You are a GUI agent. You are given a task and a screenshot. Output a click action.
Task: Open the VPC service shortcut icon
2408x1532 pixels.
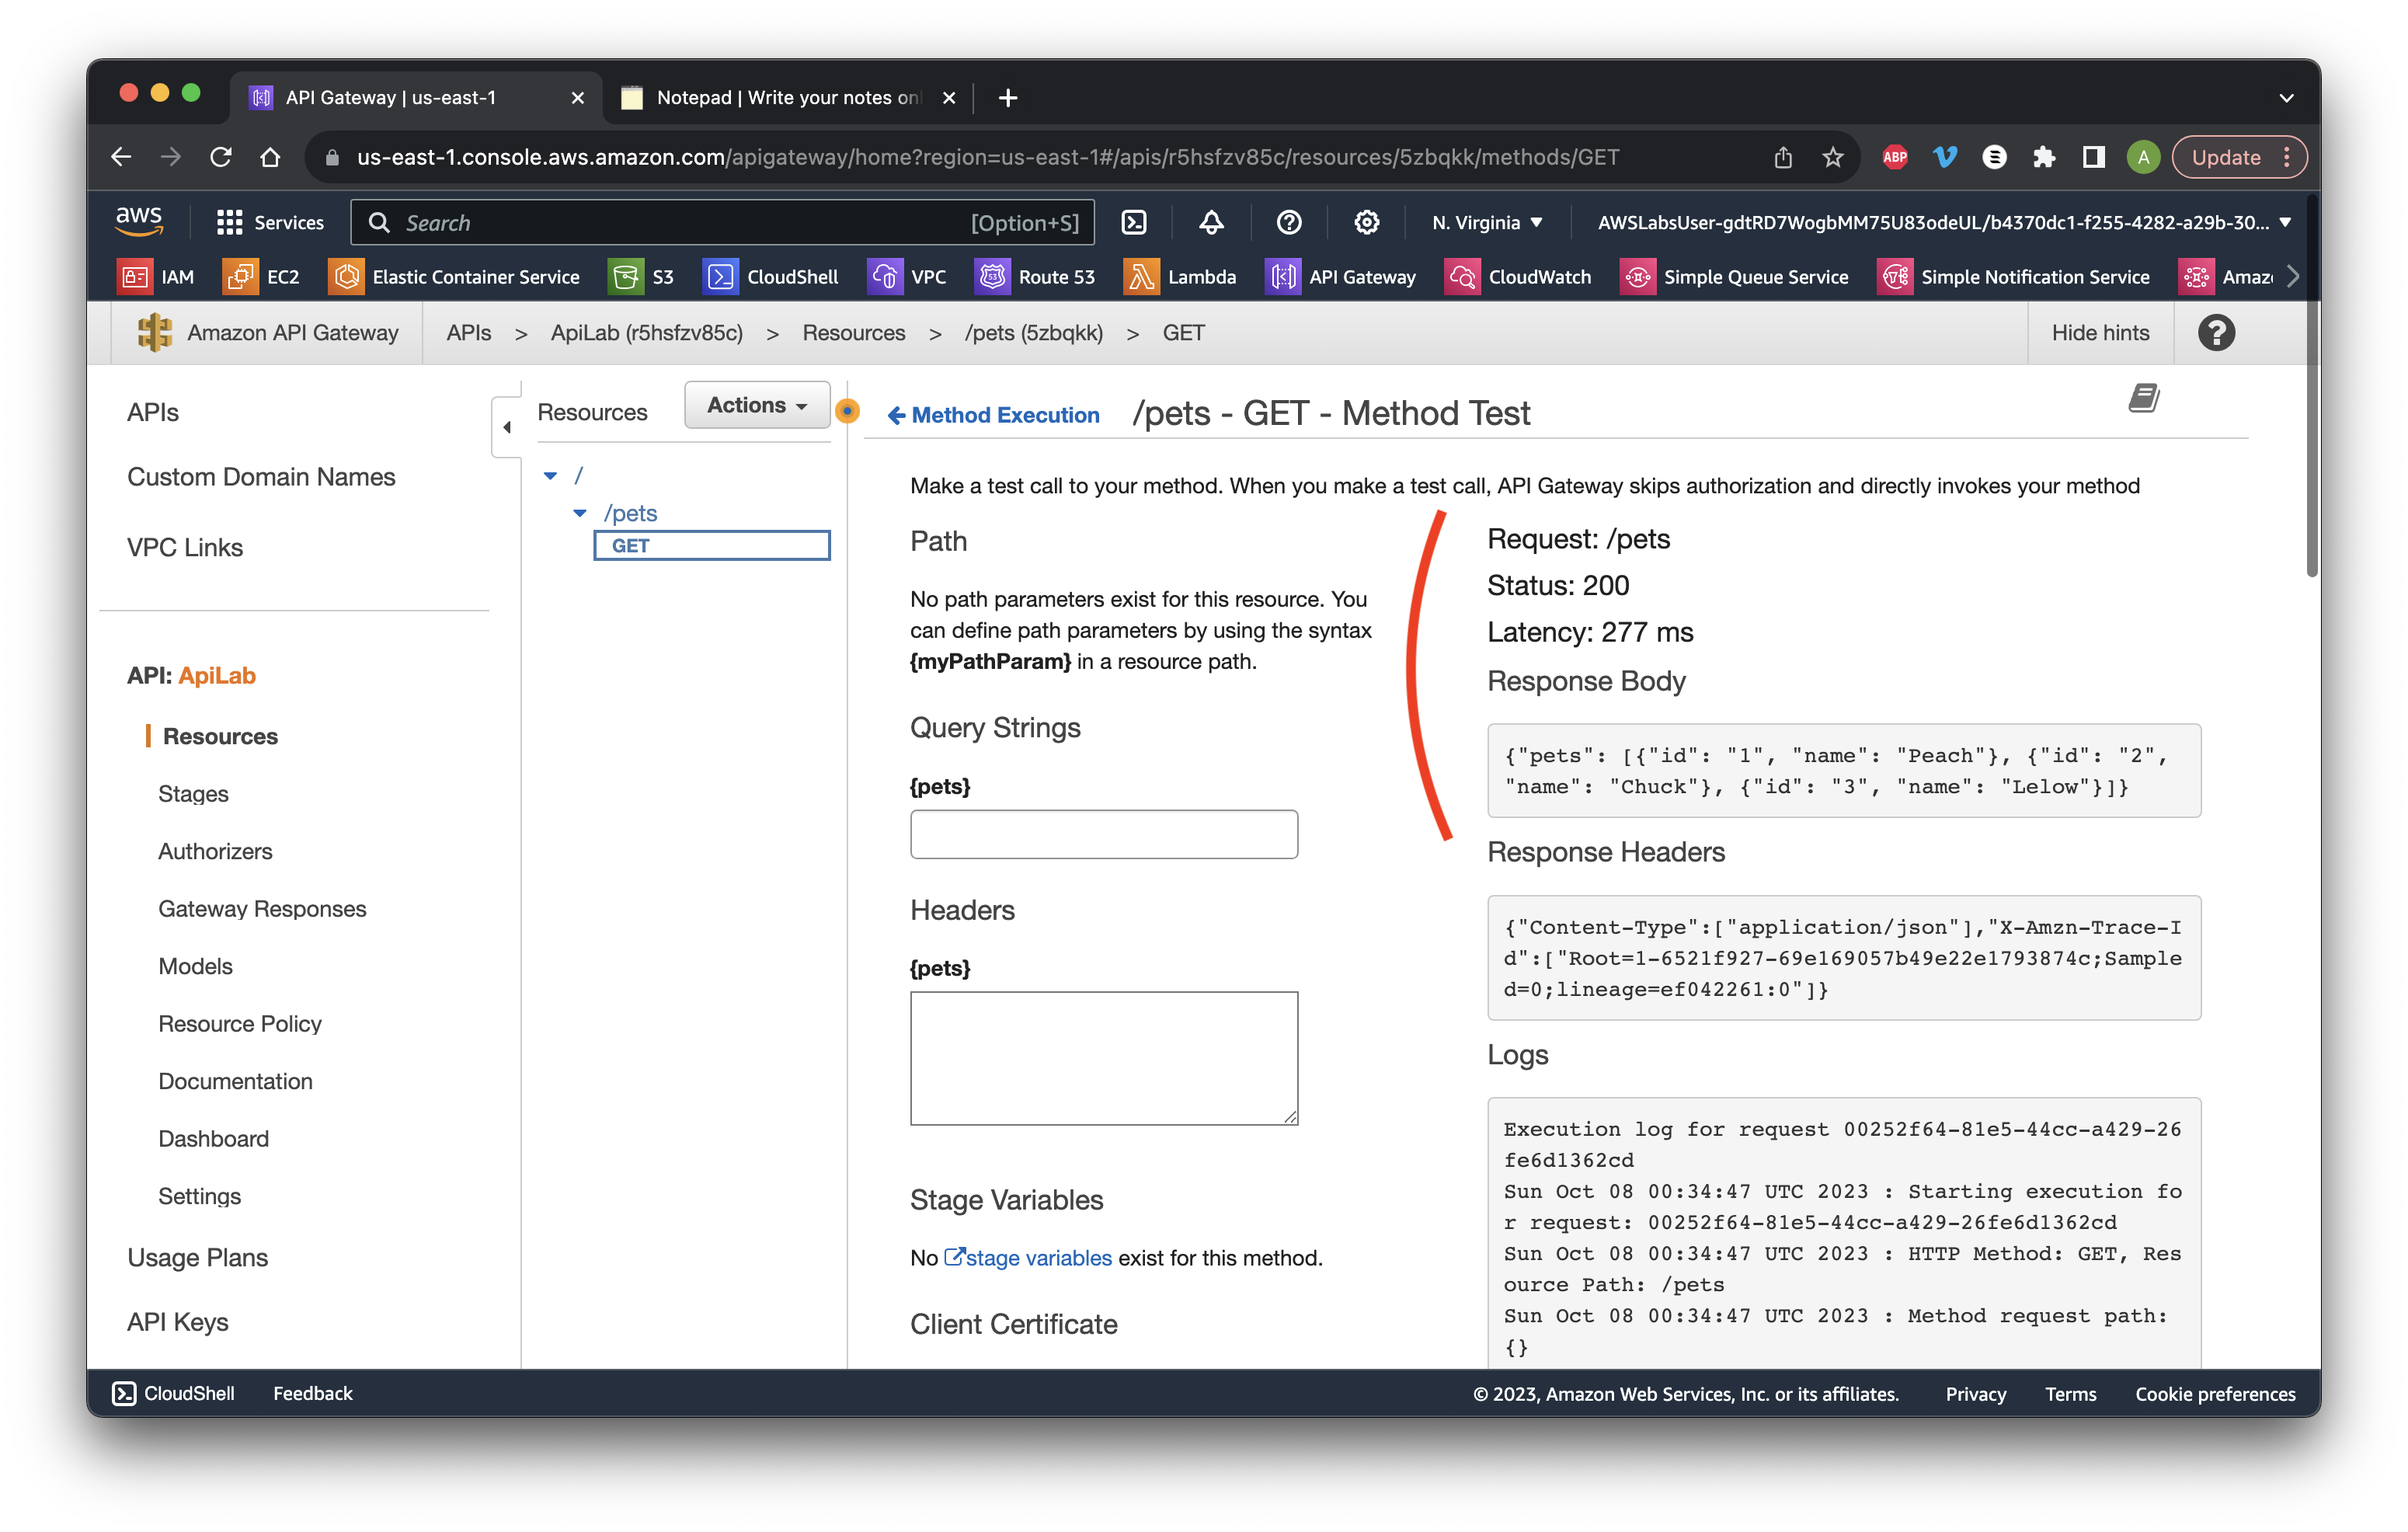click(885, 277)
